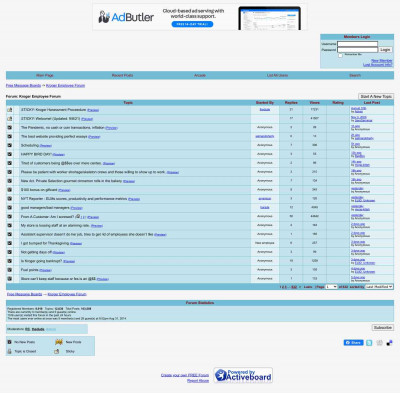Follow the Lost Account Info link

[378, 65]
